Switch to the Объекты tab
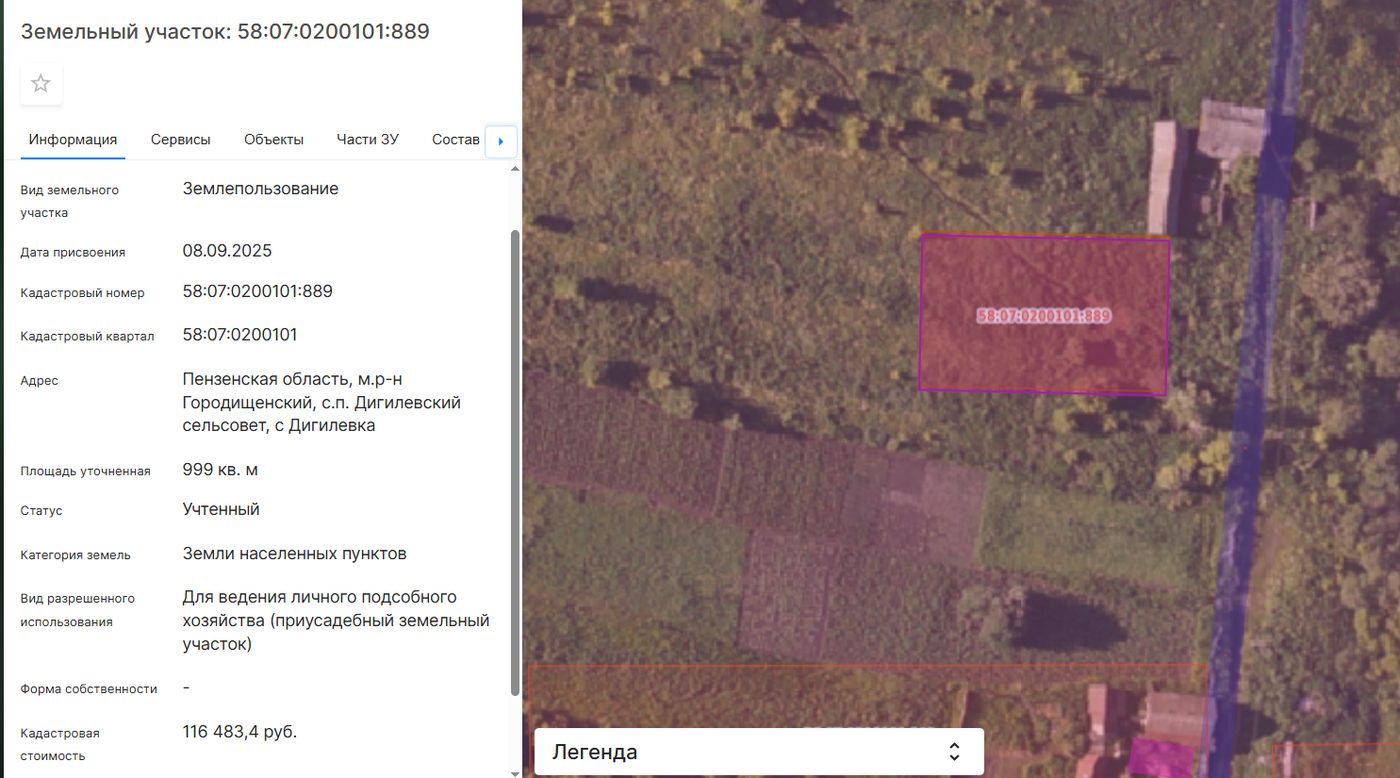 (274, 140)
